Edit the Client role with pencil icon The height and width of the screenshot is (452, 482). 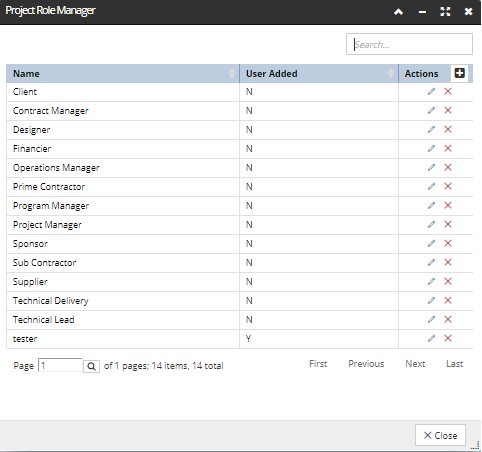pyautogui.click(x=431, y=91)
